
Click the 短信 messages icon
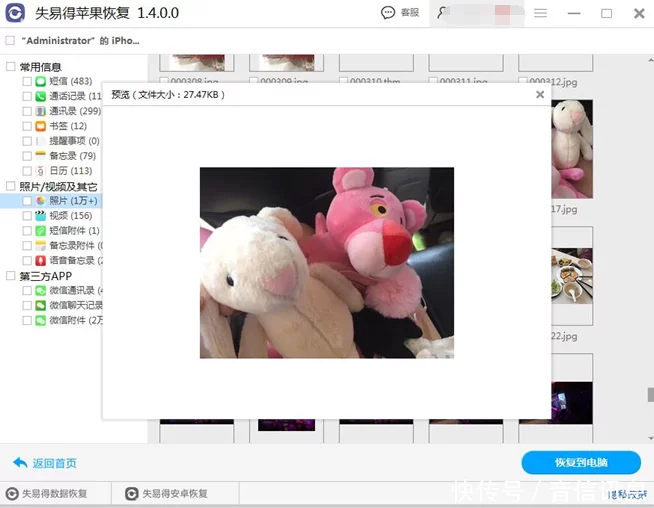point(40,81)
